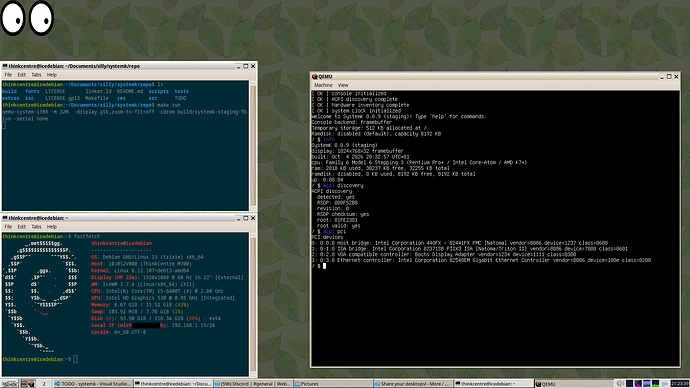Viewport: 690px width, 388px height.
Task: Switch to thinkcentre@icedebian ~/Docu... taskbar item
Action: click(173, 384)
